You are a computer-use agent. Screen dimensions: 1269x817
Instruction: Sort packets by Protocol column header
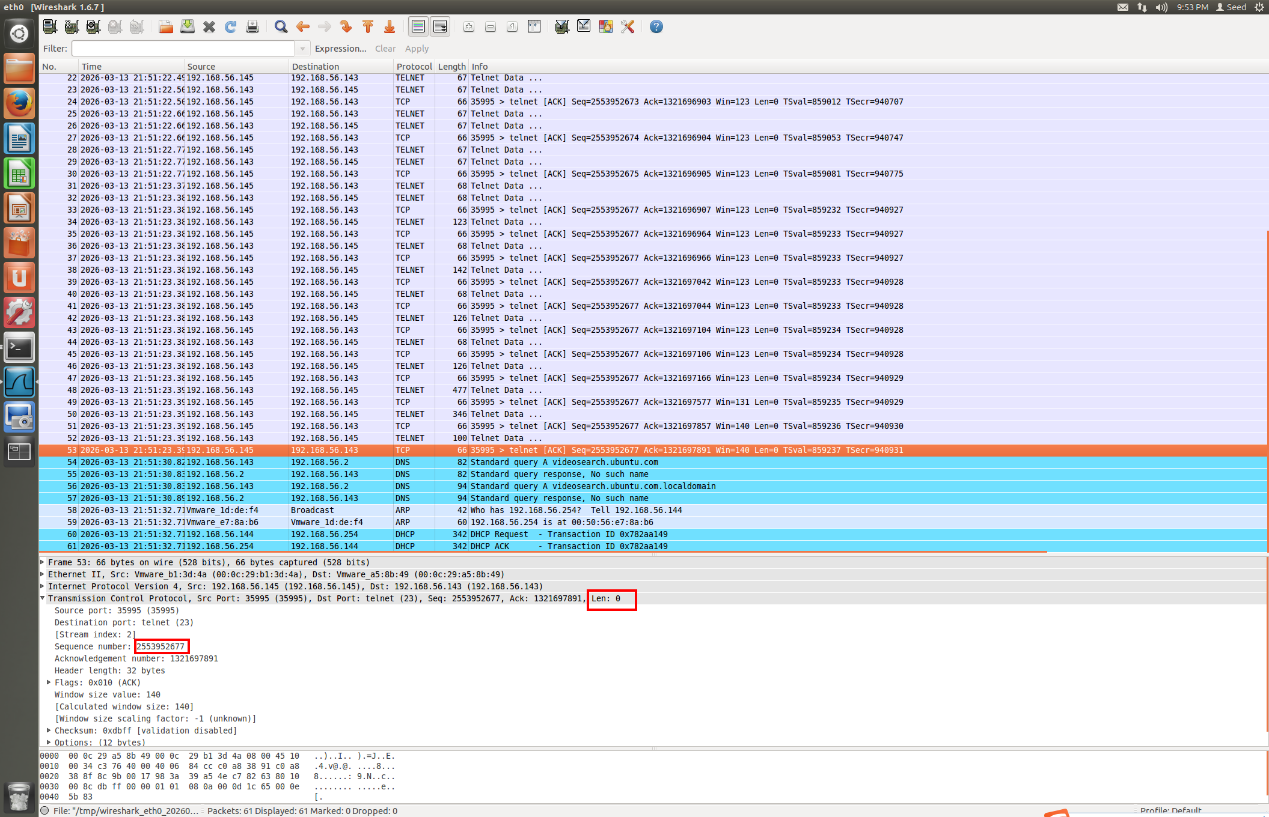pos(413,66)
